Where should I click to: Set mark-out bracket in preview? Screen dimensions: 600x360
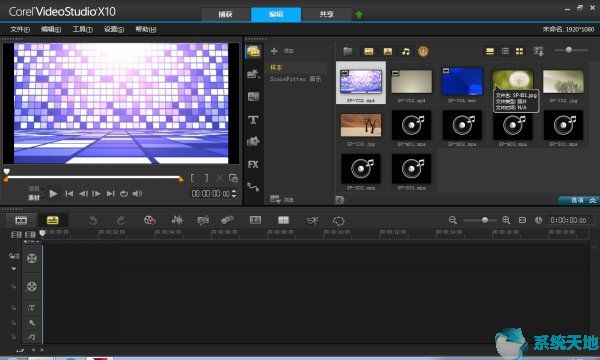coord(206,178)
